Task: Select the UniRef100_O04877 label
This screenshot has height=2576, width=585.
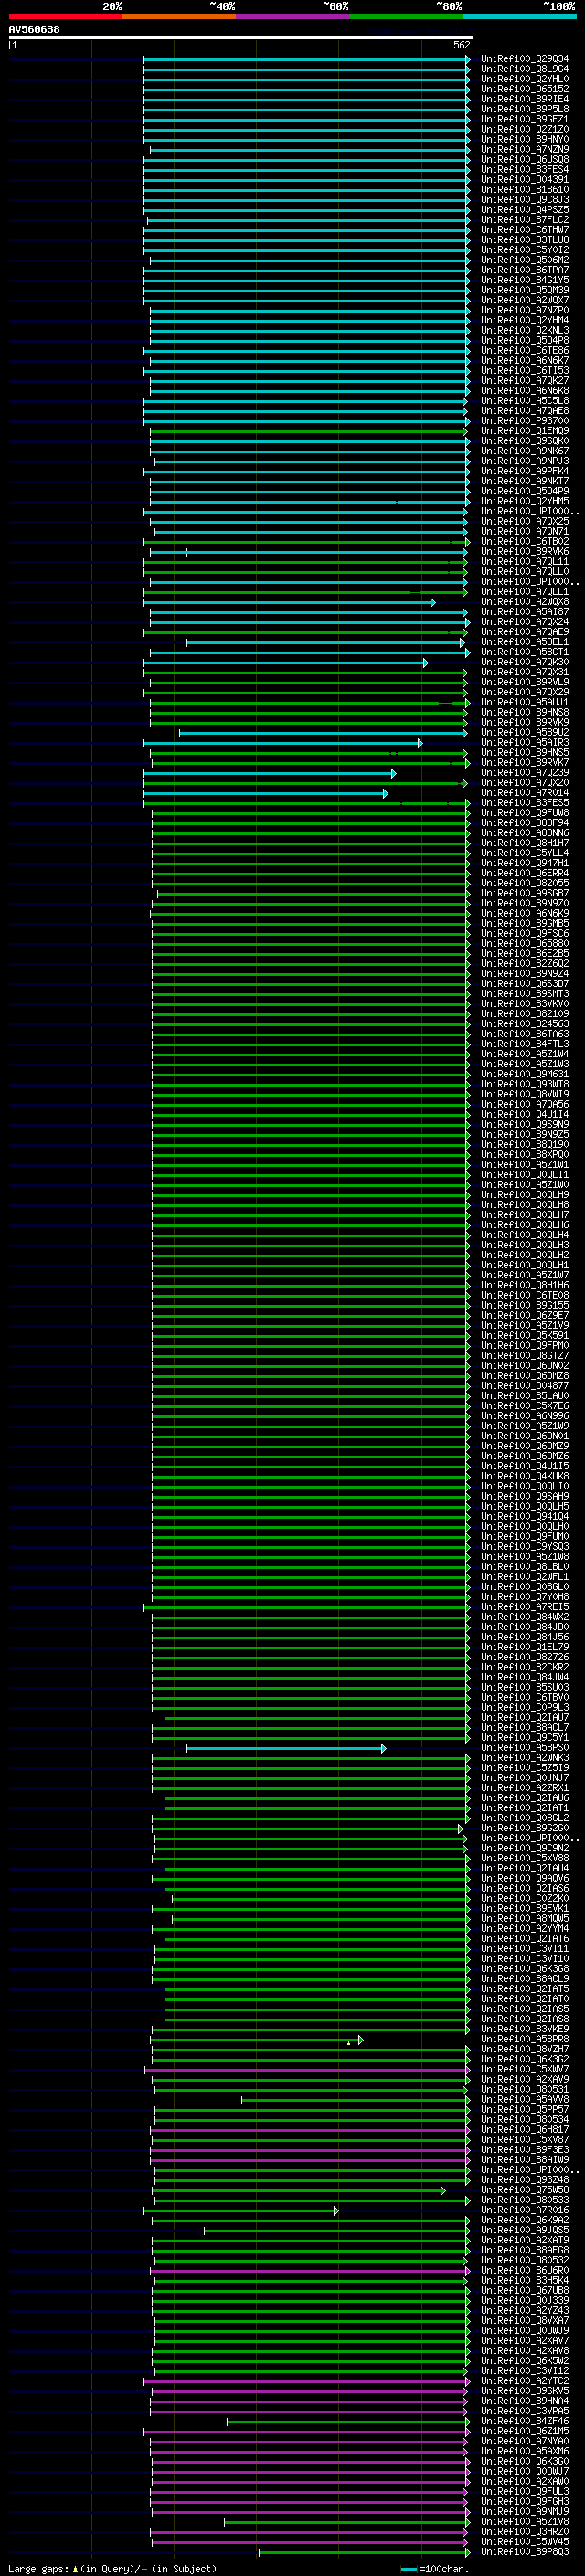Action: click(x=524, y=1386)
